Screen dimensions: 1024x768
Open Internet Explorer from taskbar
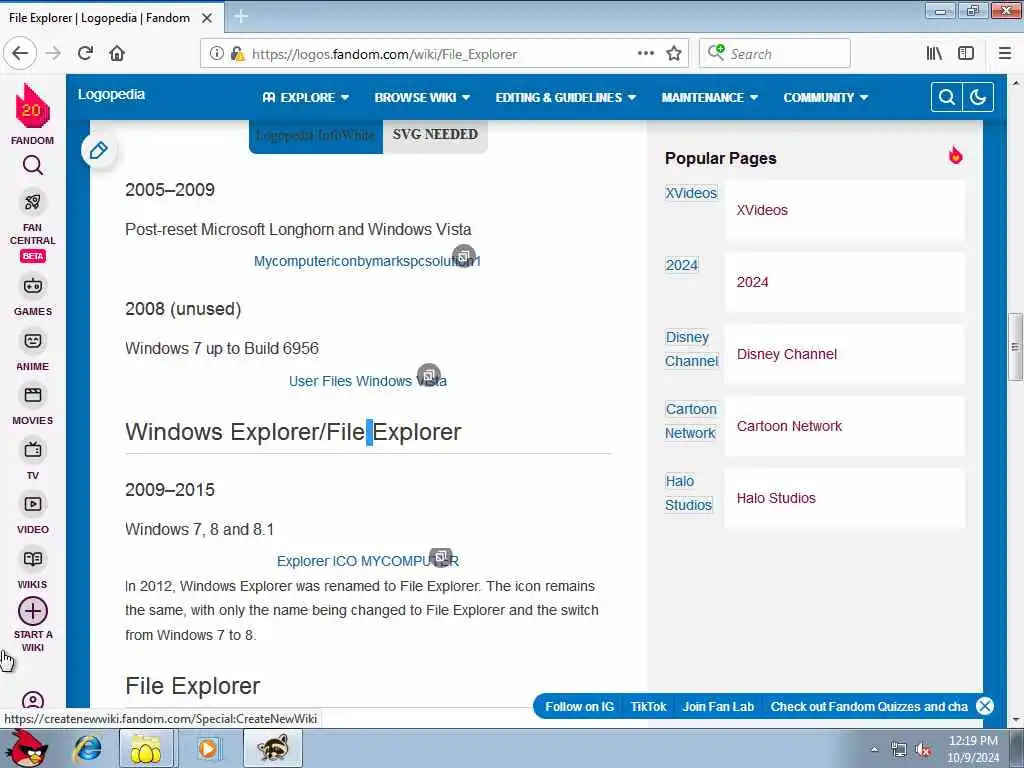pyautogui.click(x=88, y=748)
